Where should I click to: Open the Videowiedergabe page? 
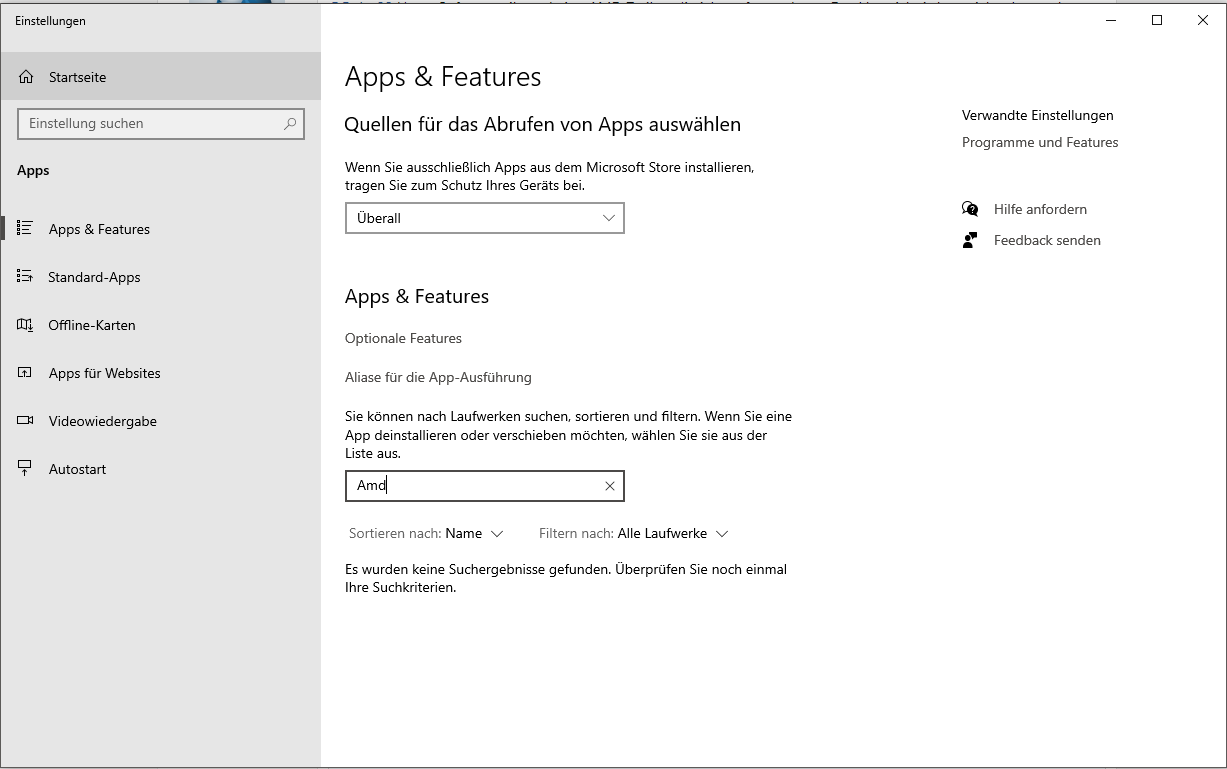click(x=161, y=421)
